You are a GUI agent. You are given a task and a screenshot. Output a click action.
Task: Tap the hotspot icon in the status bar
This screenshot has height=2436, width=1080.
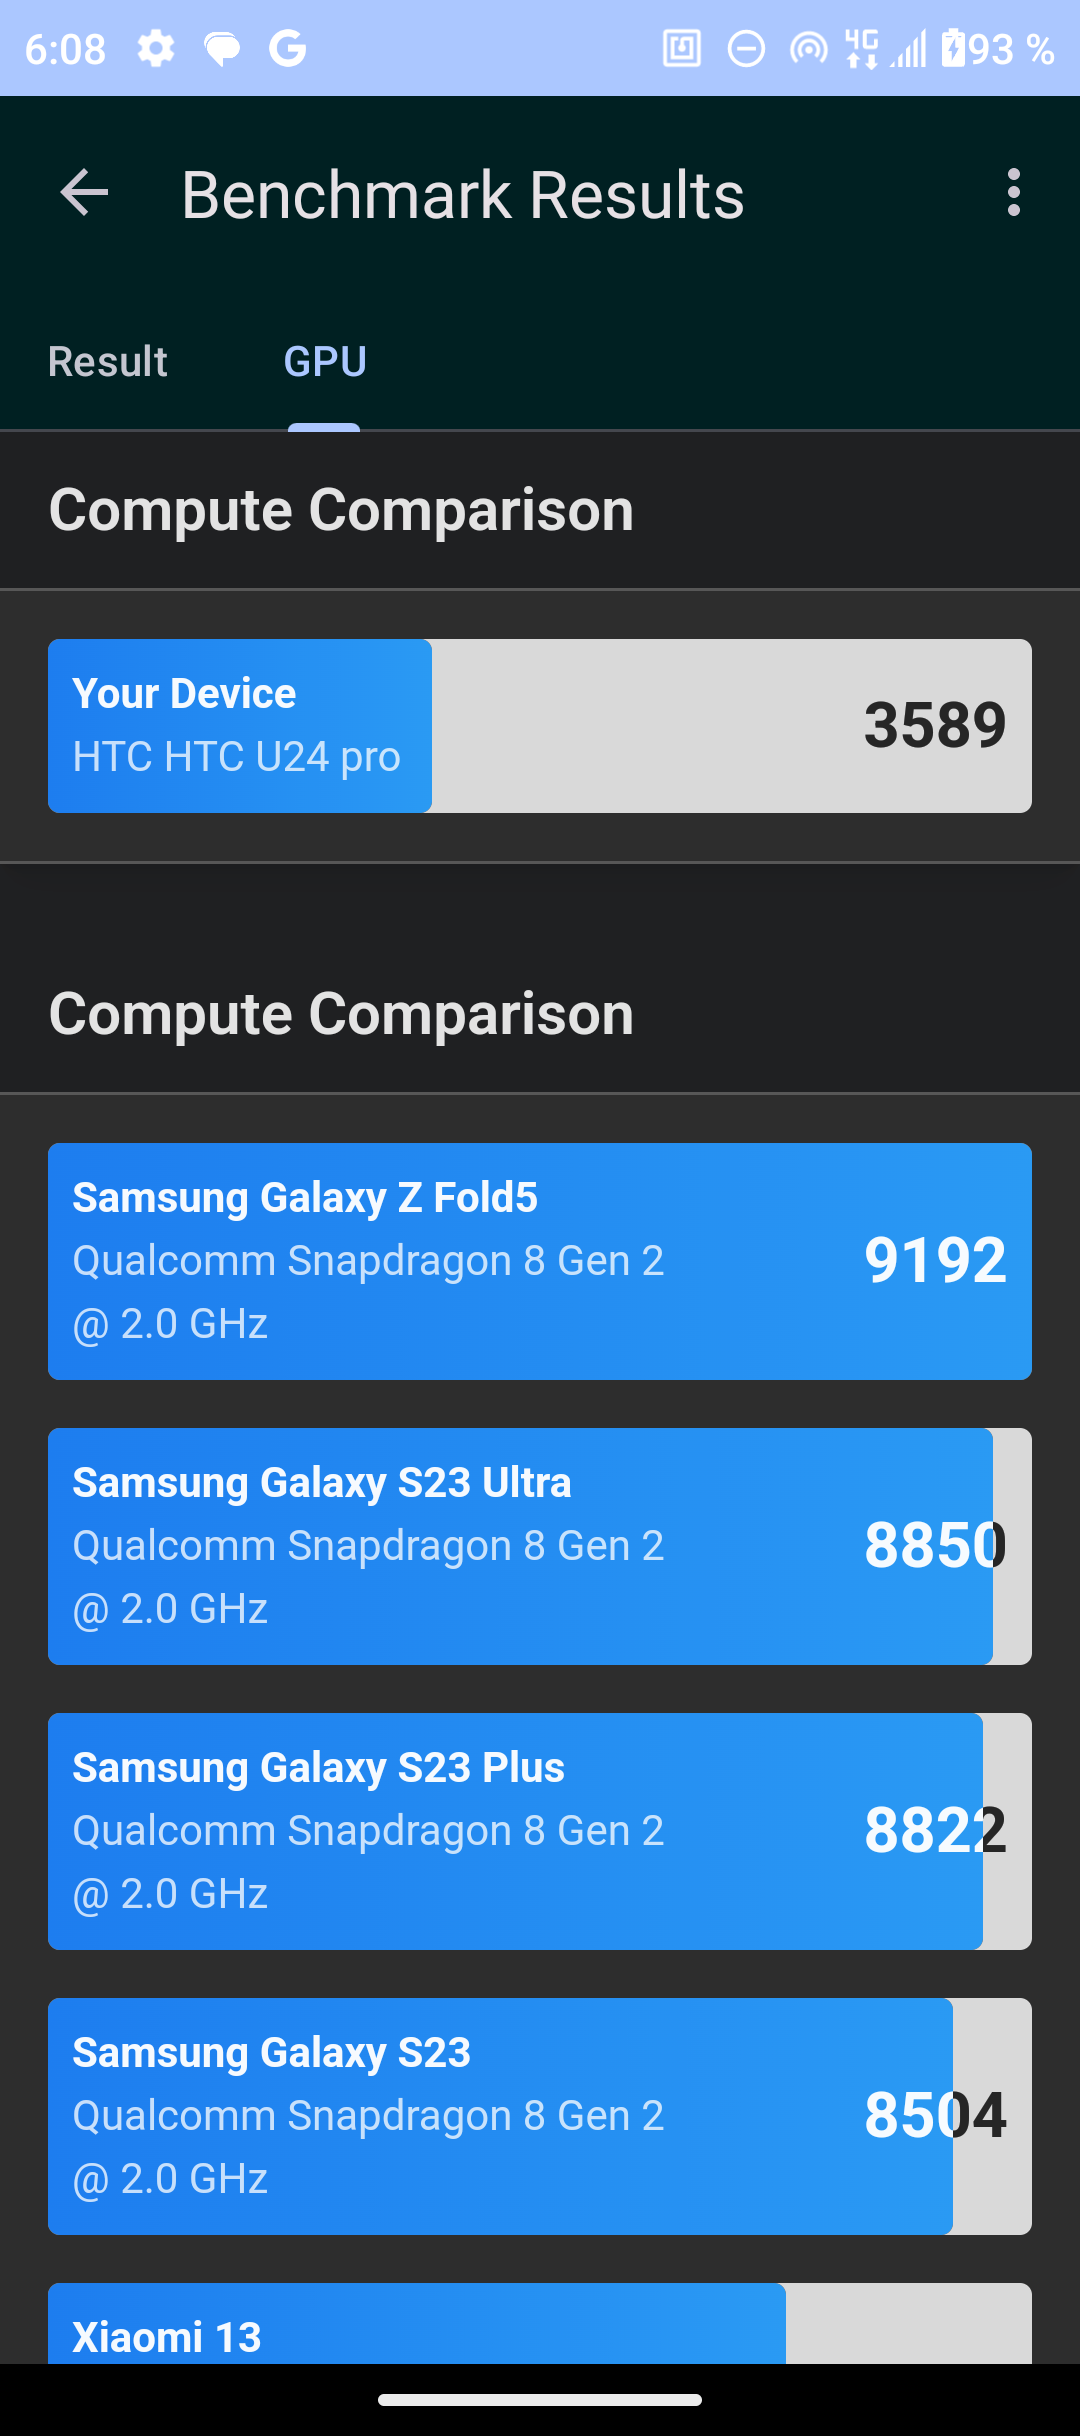[806, 48]
